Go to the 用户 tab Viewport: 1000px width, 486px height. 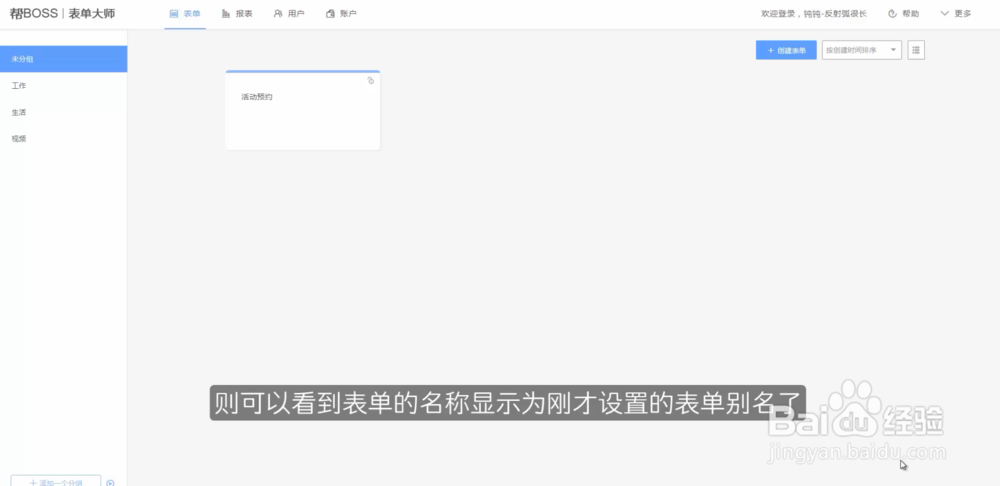click(x=289, y=13)
